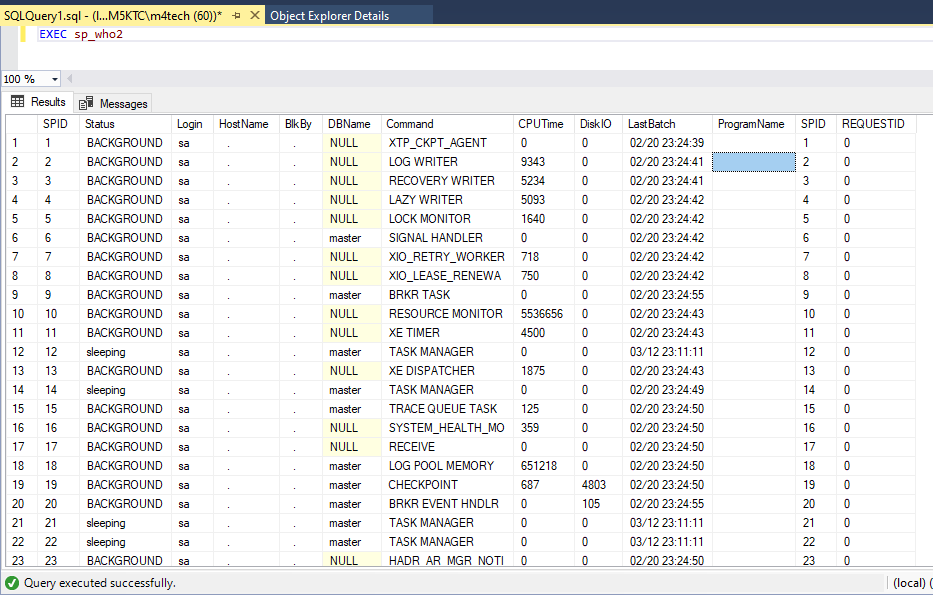Switch to the Object Explorer Details tab
The height and width of the screenshot is (595, 933).
[x=329, y=16]
